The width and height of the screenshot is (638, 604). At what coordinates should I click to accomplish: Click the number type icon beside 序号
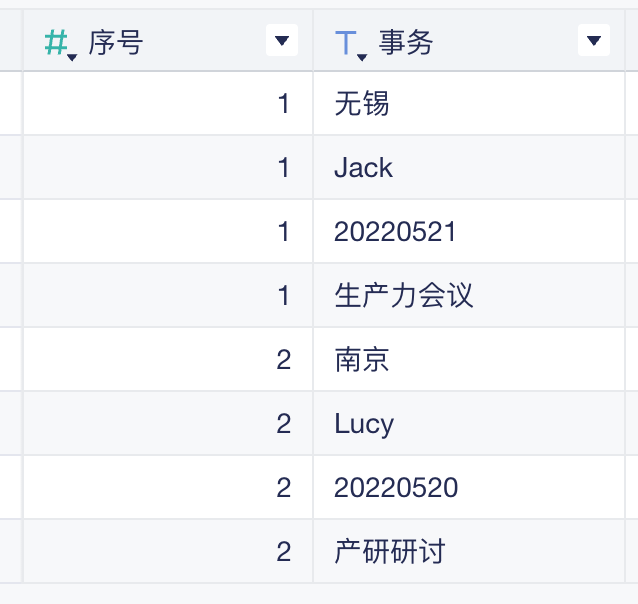tap(58, 43)
